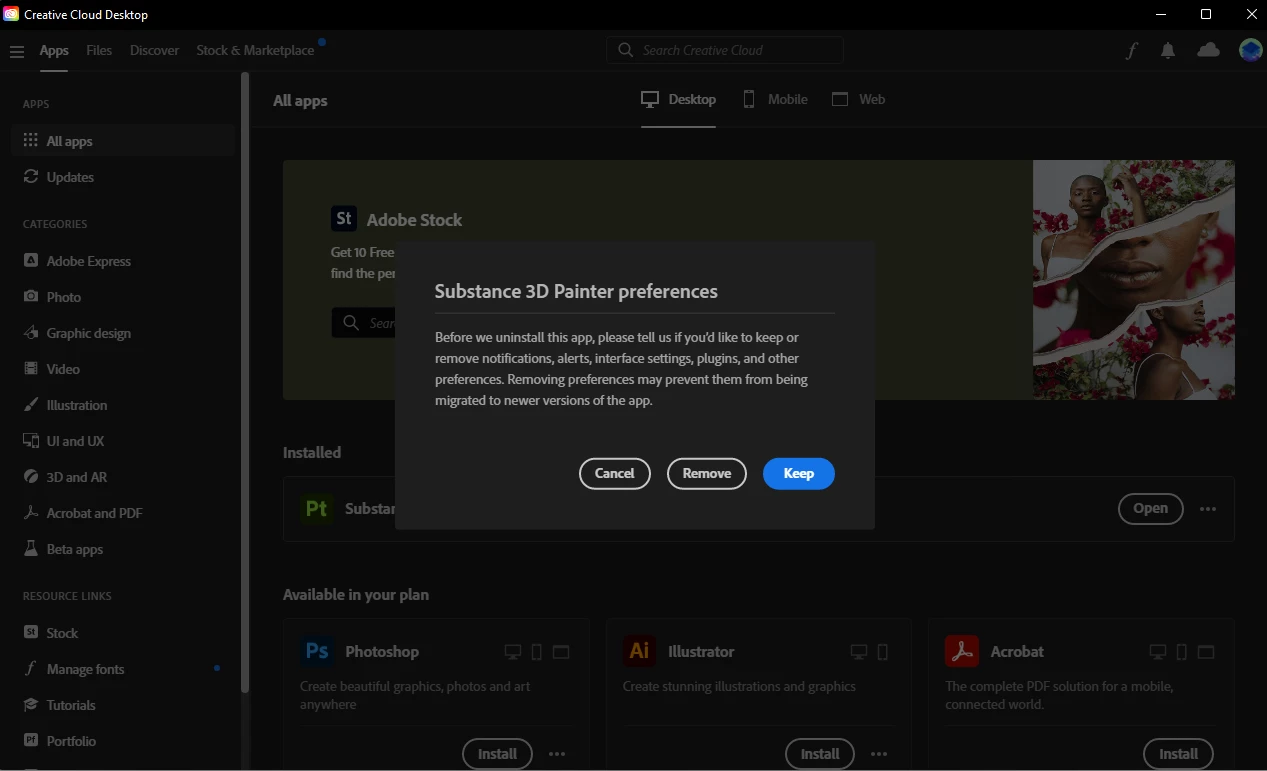
Task: Install Acrobat
Action: (1178, 754)
